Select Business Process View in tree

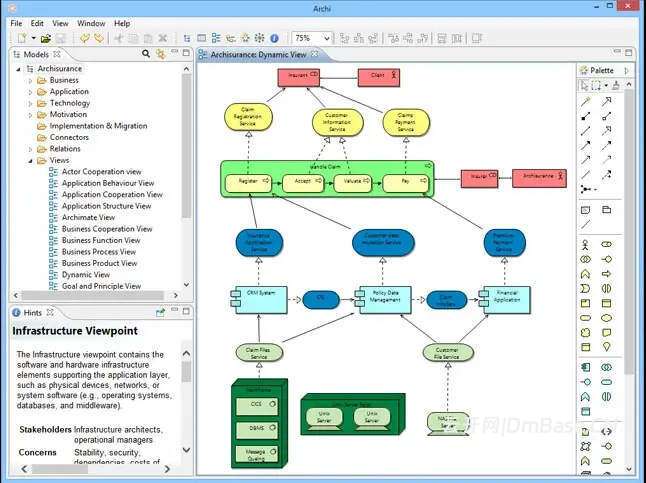tap(99, 251)
